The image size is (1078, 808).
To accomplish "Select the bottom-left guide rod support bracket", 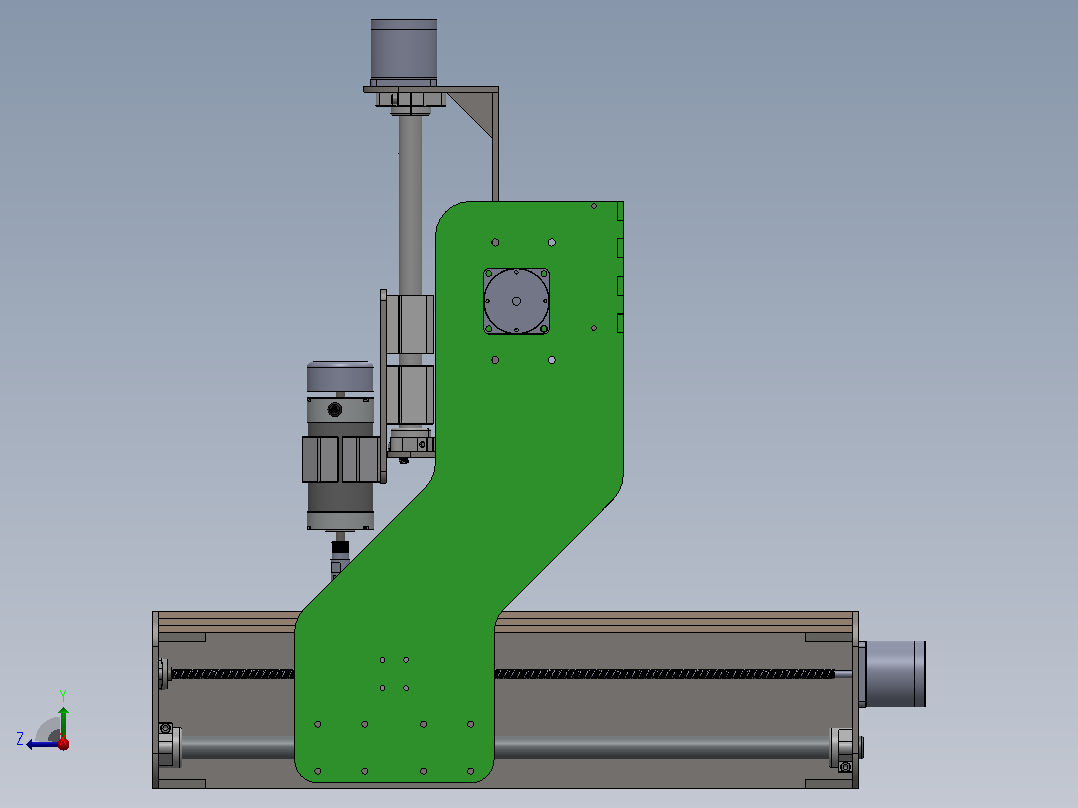I will coord(169,745).
